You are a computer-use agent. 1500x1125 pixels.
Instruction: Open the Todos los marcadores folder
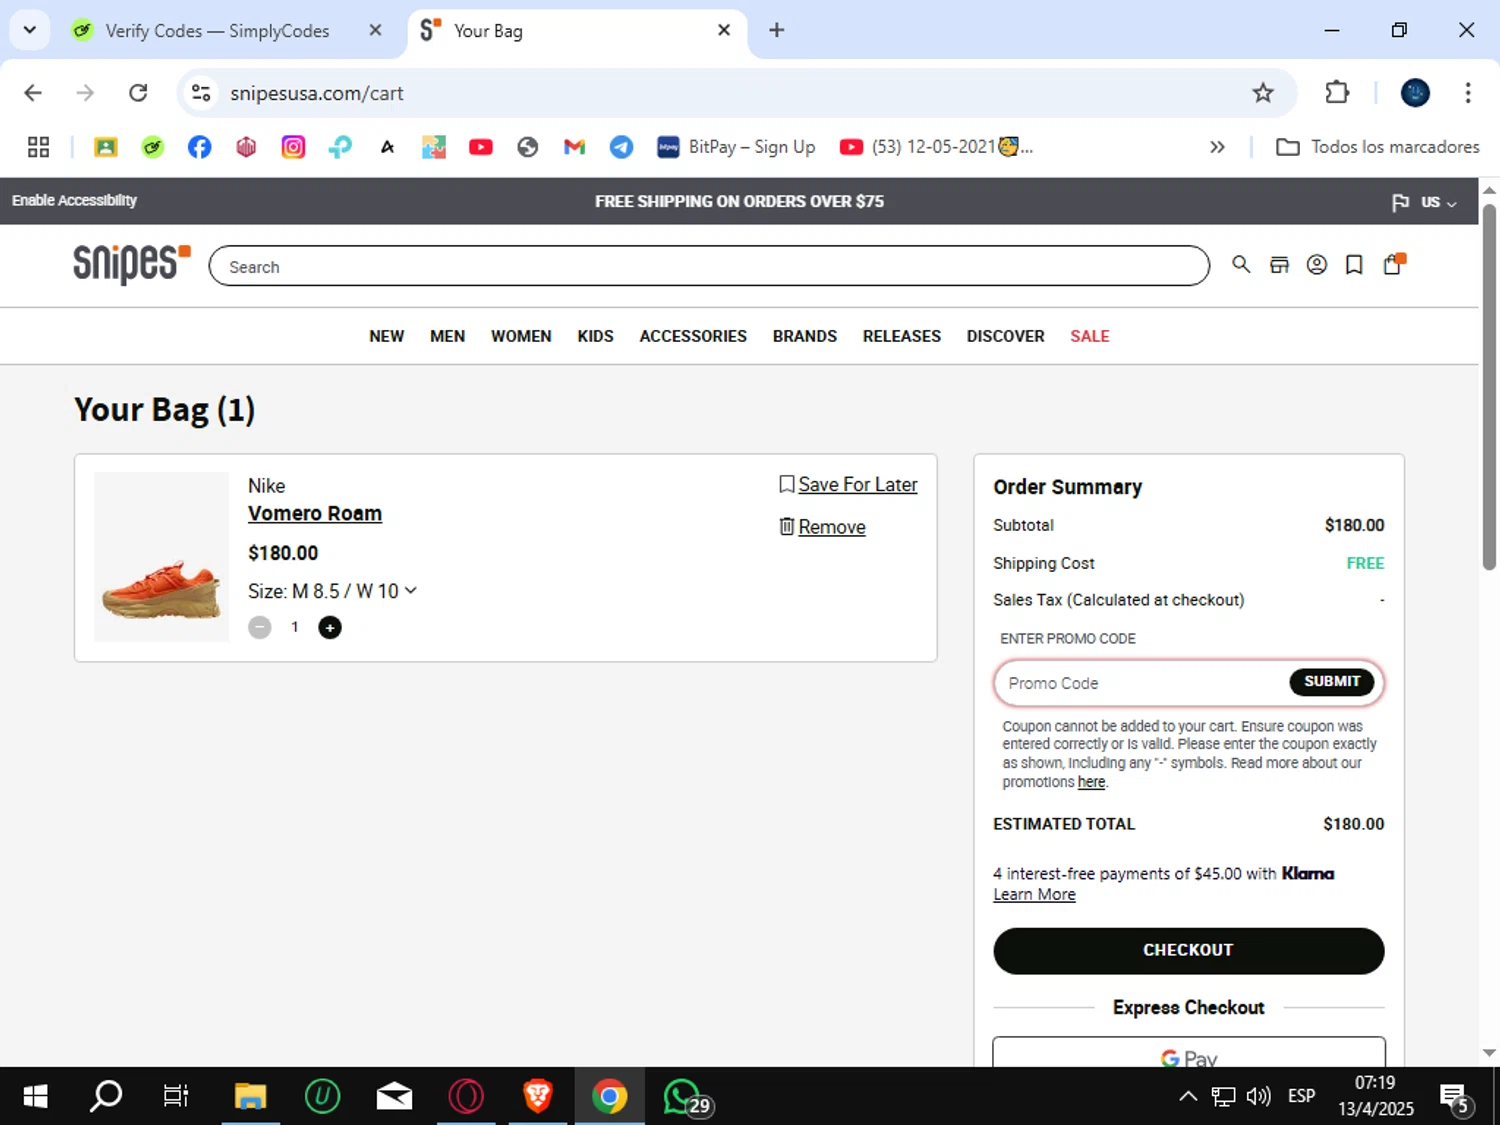point(1378,147)
